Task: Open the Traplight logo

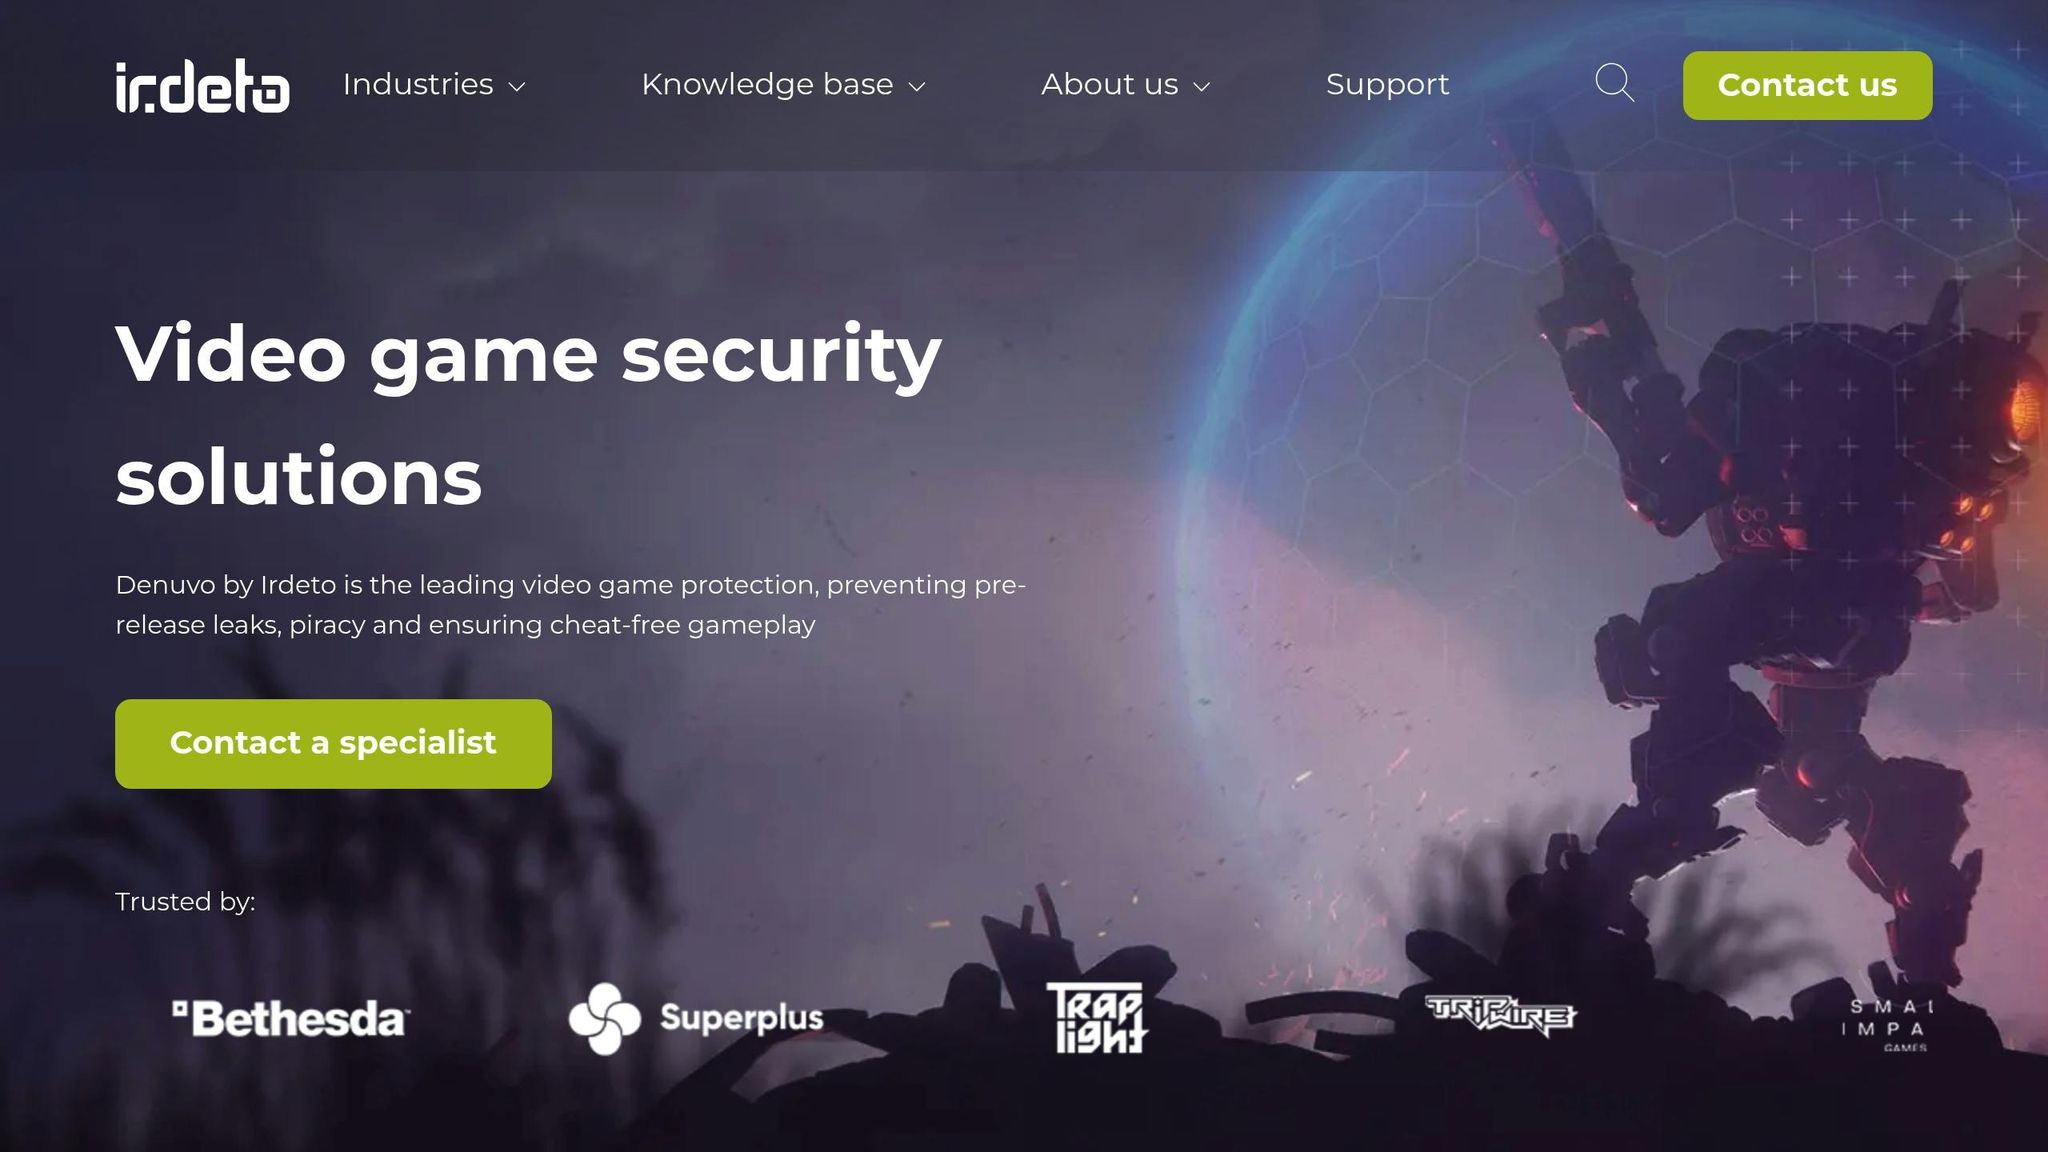Action: (1096, 1018)
